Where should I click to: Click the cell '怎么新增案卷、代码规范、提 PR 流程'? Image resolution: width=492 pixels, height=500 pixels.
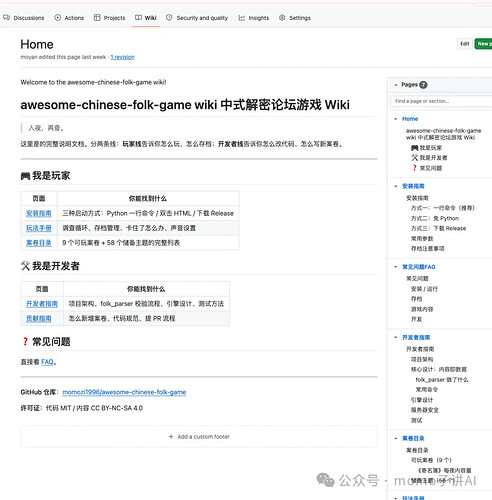click(146, 318)
